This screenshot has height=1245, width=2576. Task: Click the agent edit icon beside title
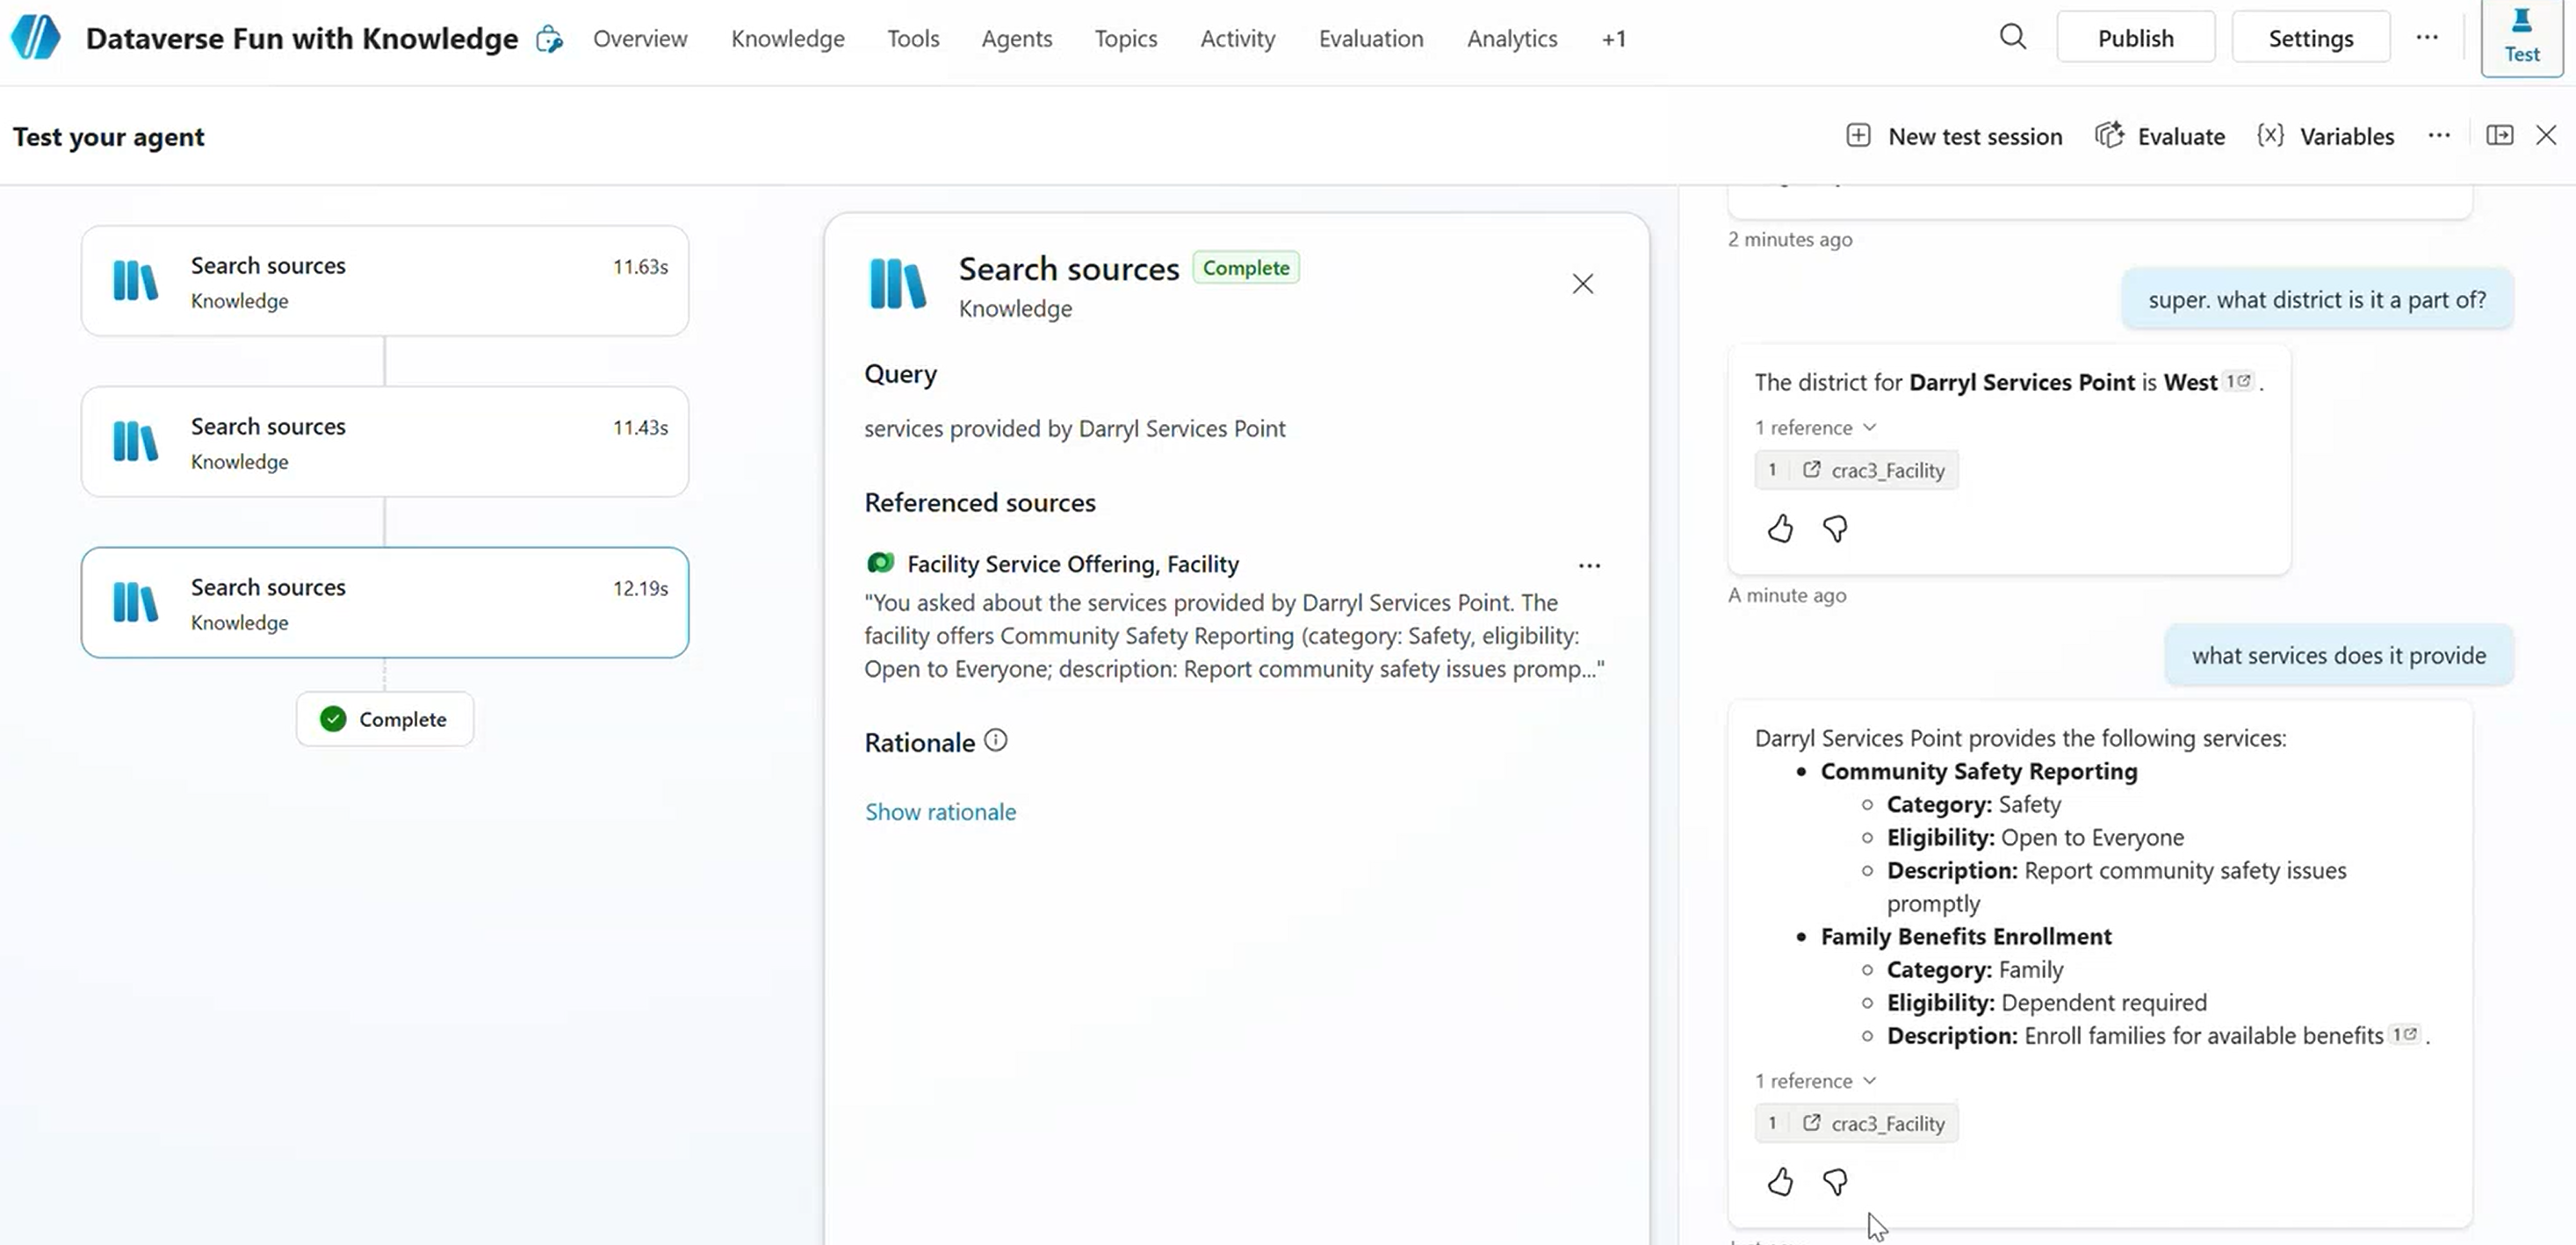click(549, 39)
